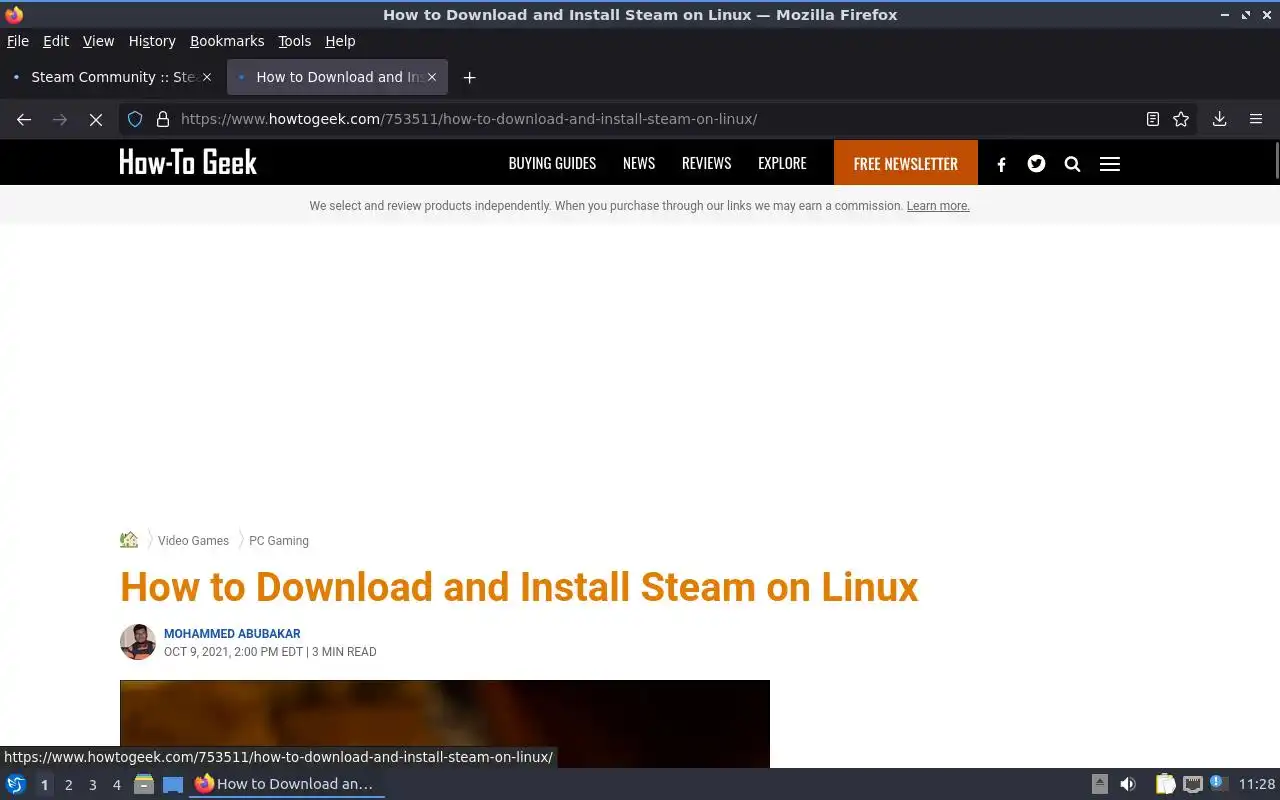Open Firefox application hamburger menu
This screenshot has height=800, width=1280.
(1256, 119)
